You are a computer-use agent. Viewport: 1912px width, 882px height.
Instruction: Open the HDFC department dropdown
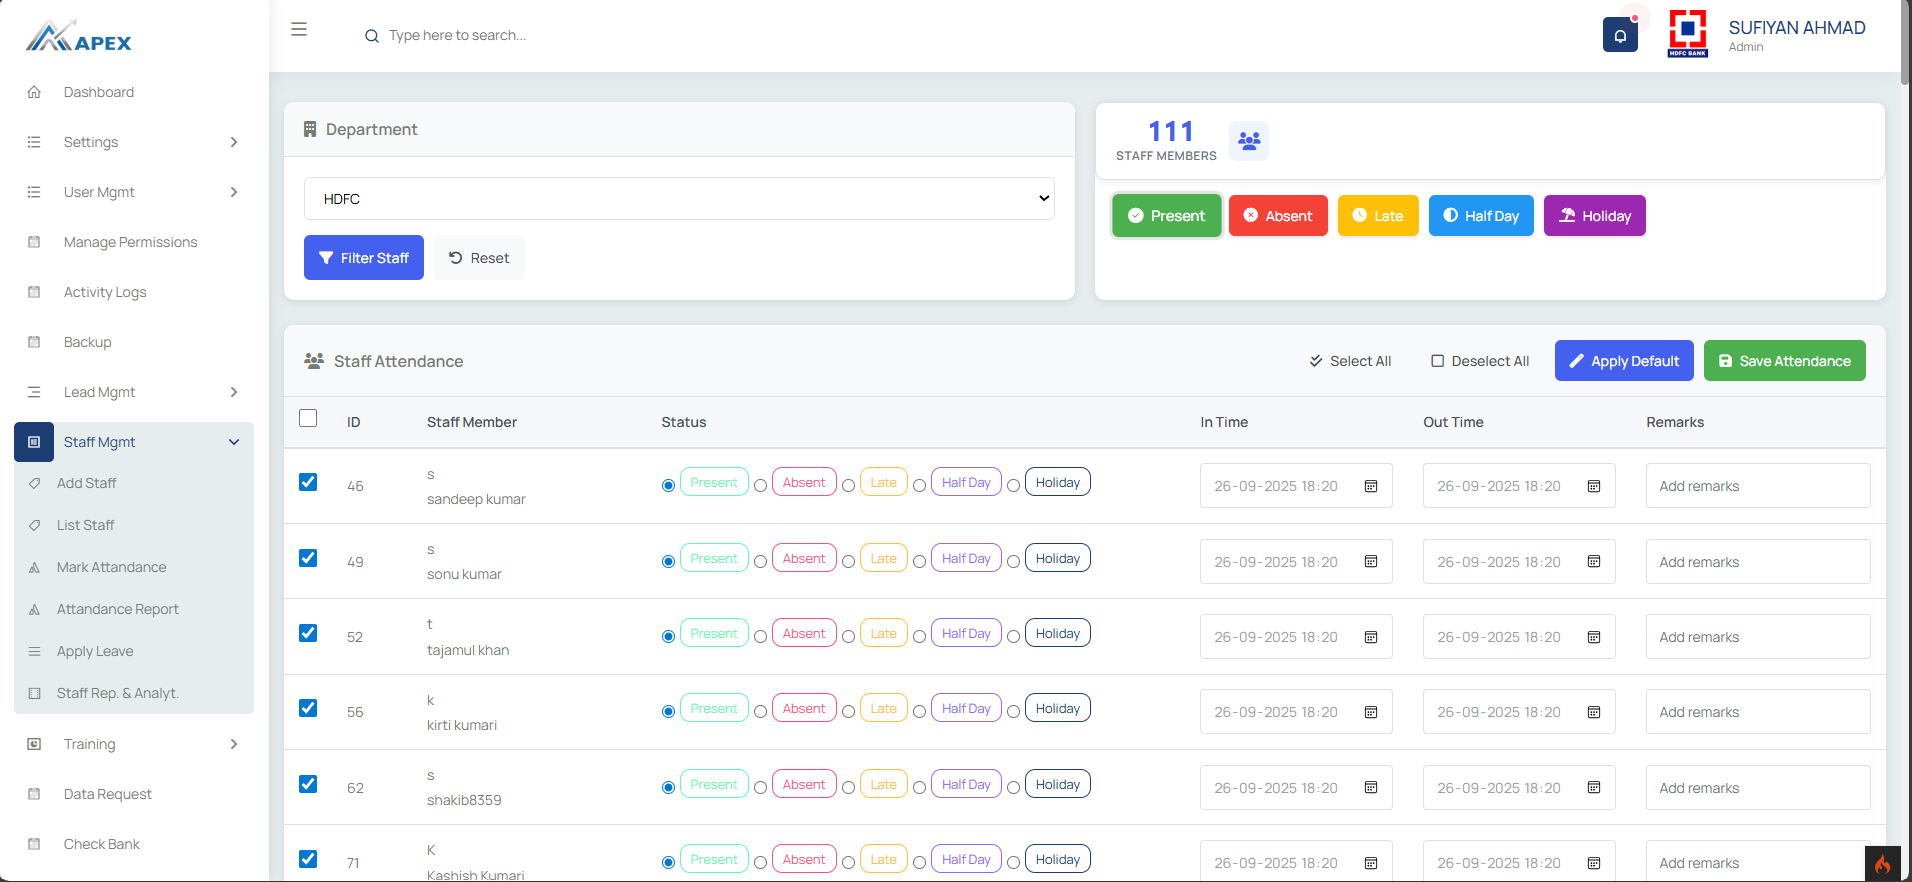coord(679,199)
